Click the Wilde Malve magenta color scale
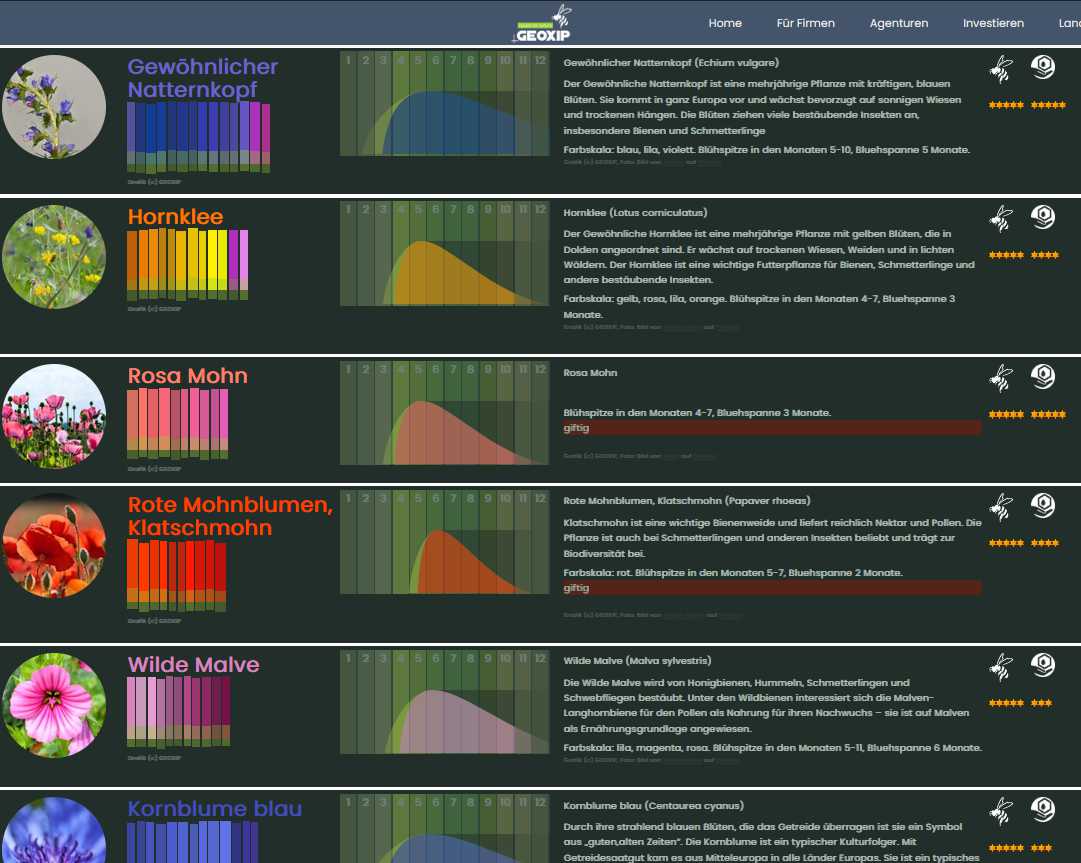Screen dimensions: 1081x863 pos(179,712)
